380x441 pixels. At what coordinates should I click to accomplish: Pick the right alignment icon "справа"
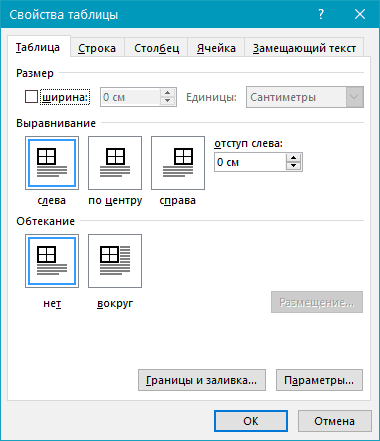click(178, 163)
